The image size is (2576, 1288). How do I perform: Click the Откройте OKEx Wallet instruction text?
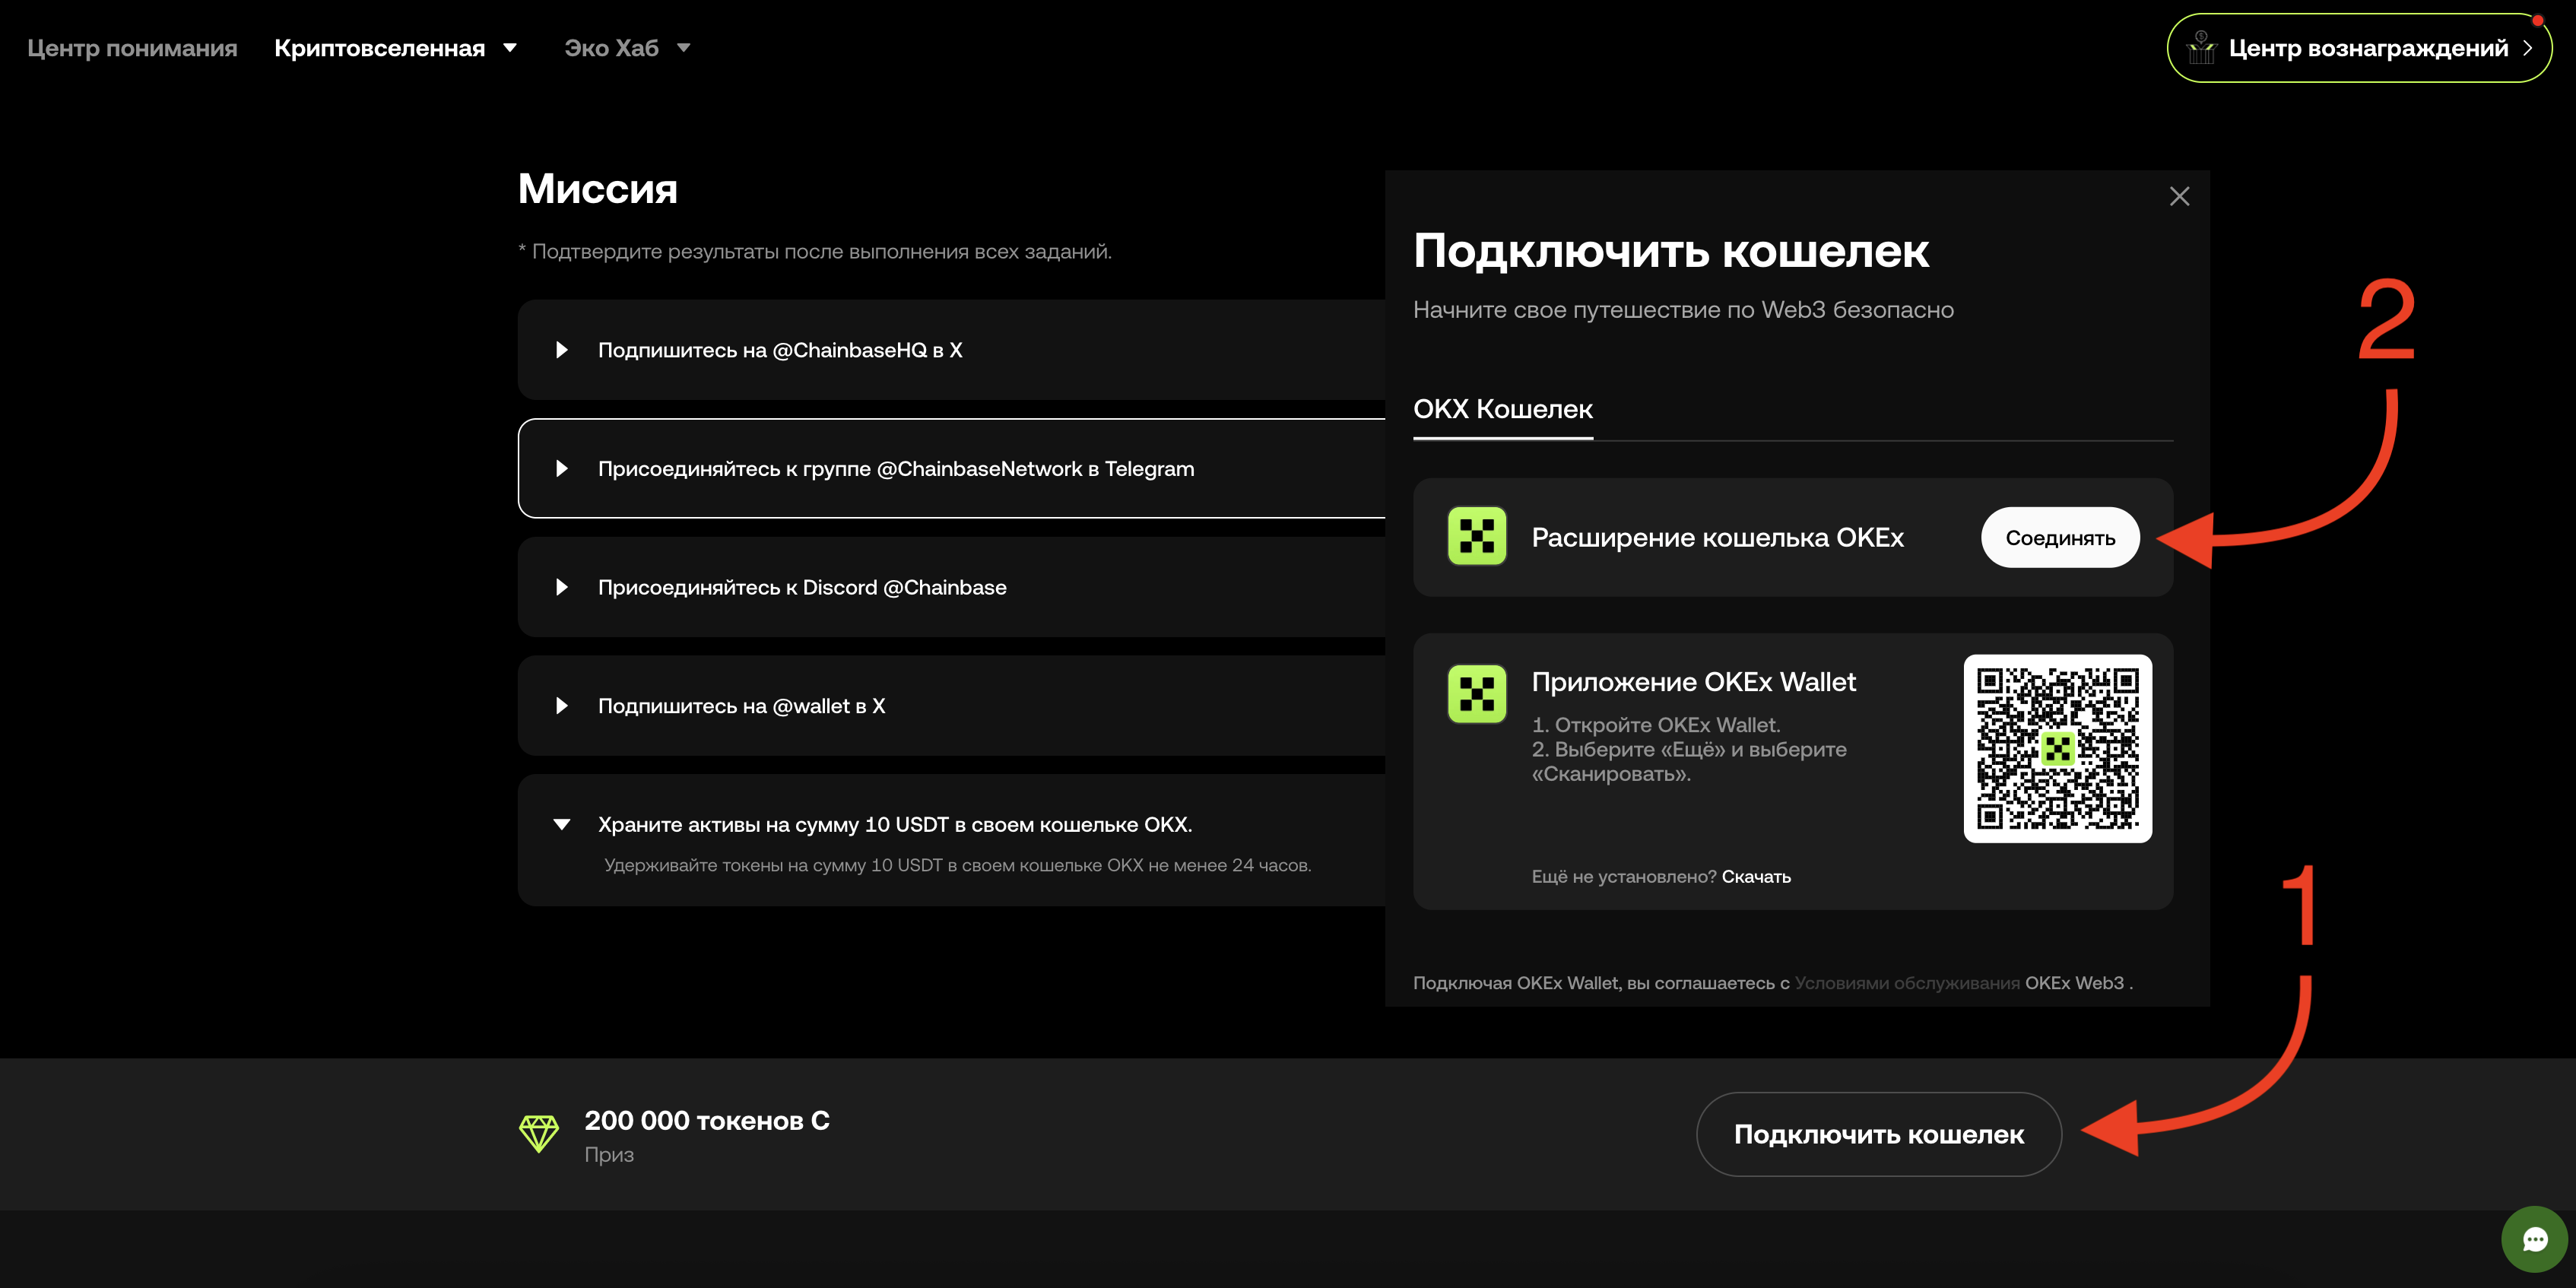pos(1656,724)
